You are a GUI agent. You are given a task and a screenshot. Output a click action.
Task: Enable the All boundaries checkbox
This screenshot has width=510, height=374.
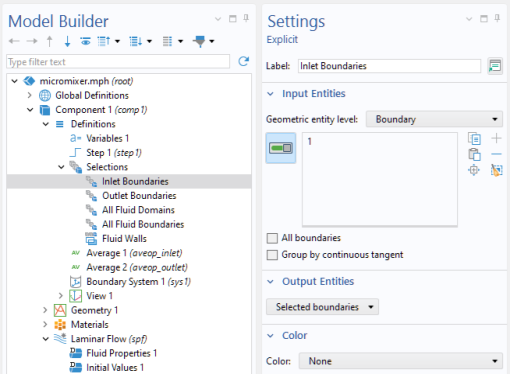click(272, 238)
